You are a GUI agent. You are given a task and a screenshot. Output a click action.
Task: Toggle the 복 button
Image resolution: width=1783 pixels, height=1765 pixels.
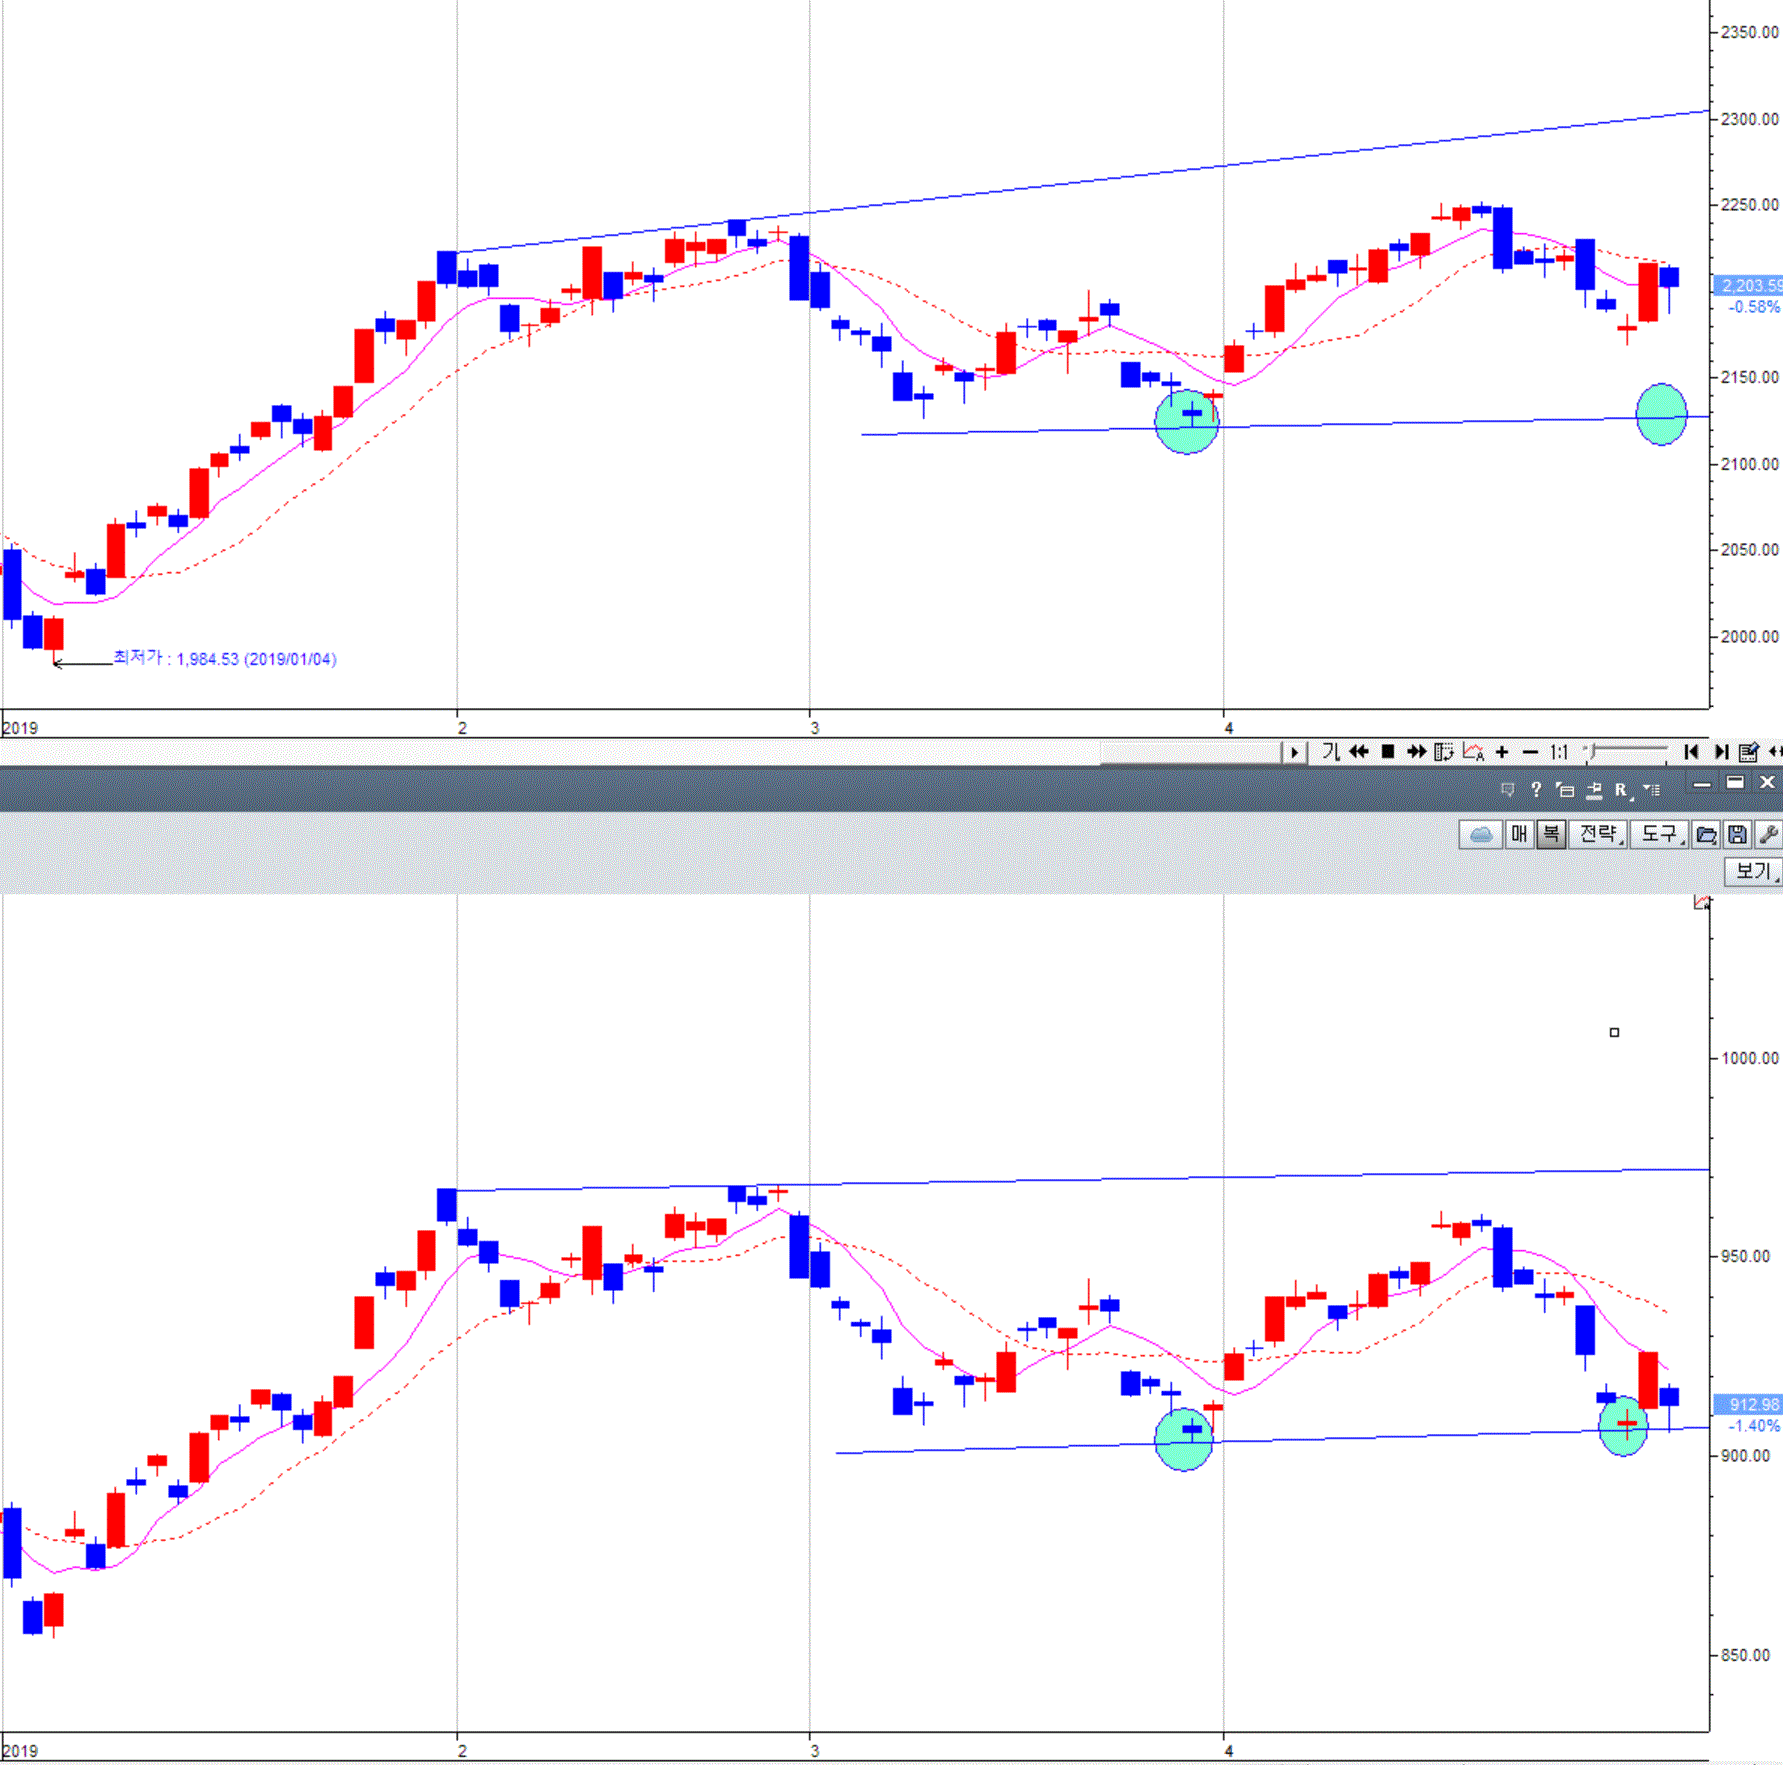1551,834
